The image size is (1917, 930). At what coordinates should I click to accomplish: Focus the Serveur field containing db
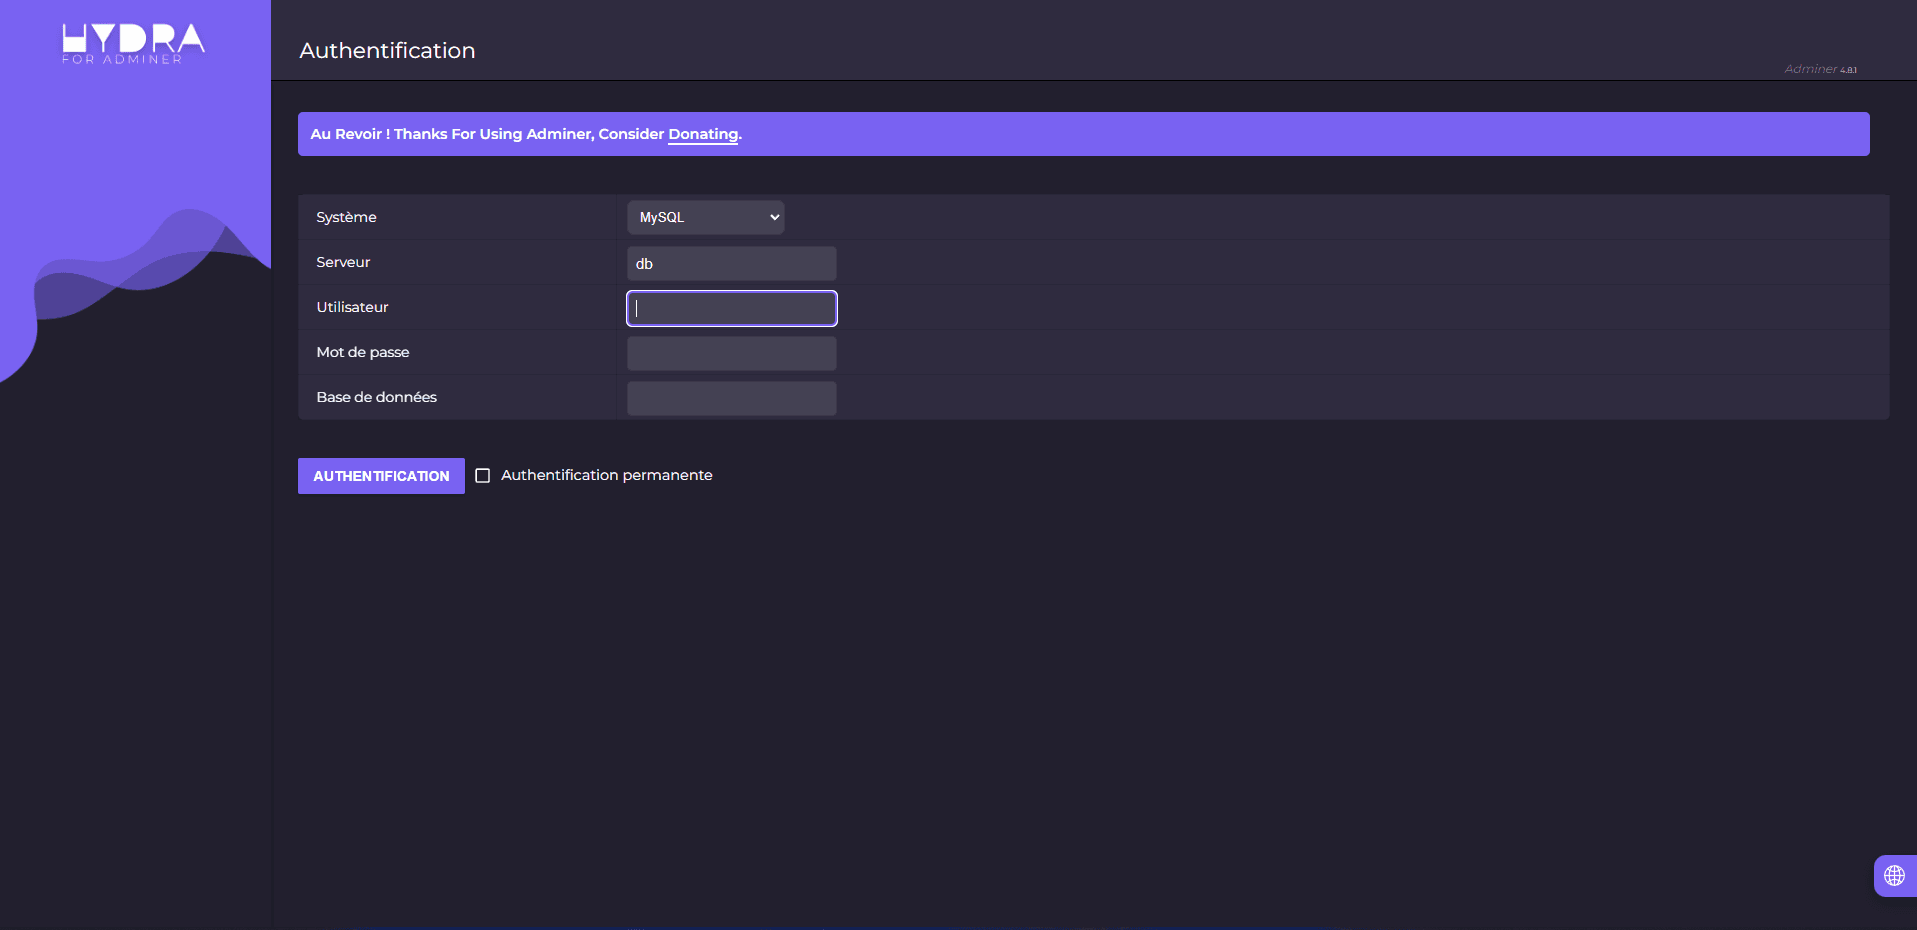(731, 264)
